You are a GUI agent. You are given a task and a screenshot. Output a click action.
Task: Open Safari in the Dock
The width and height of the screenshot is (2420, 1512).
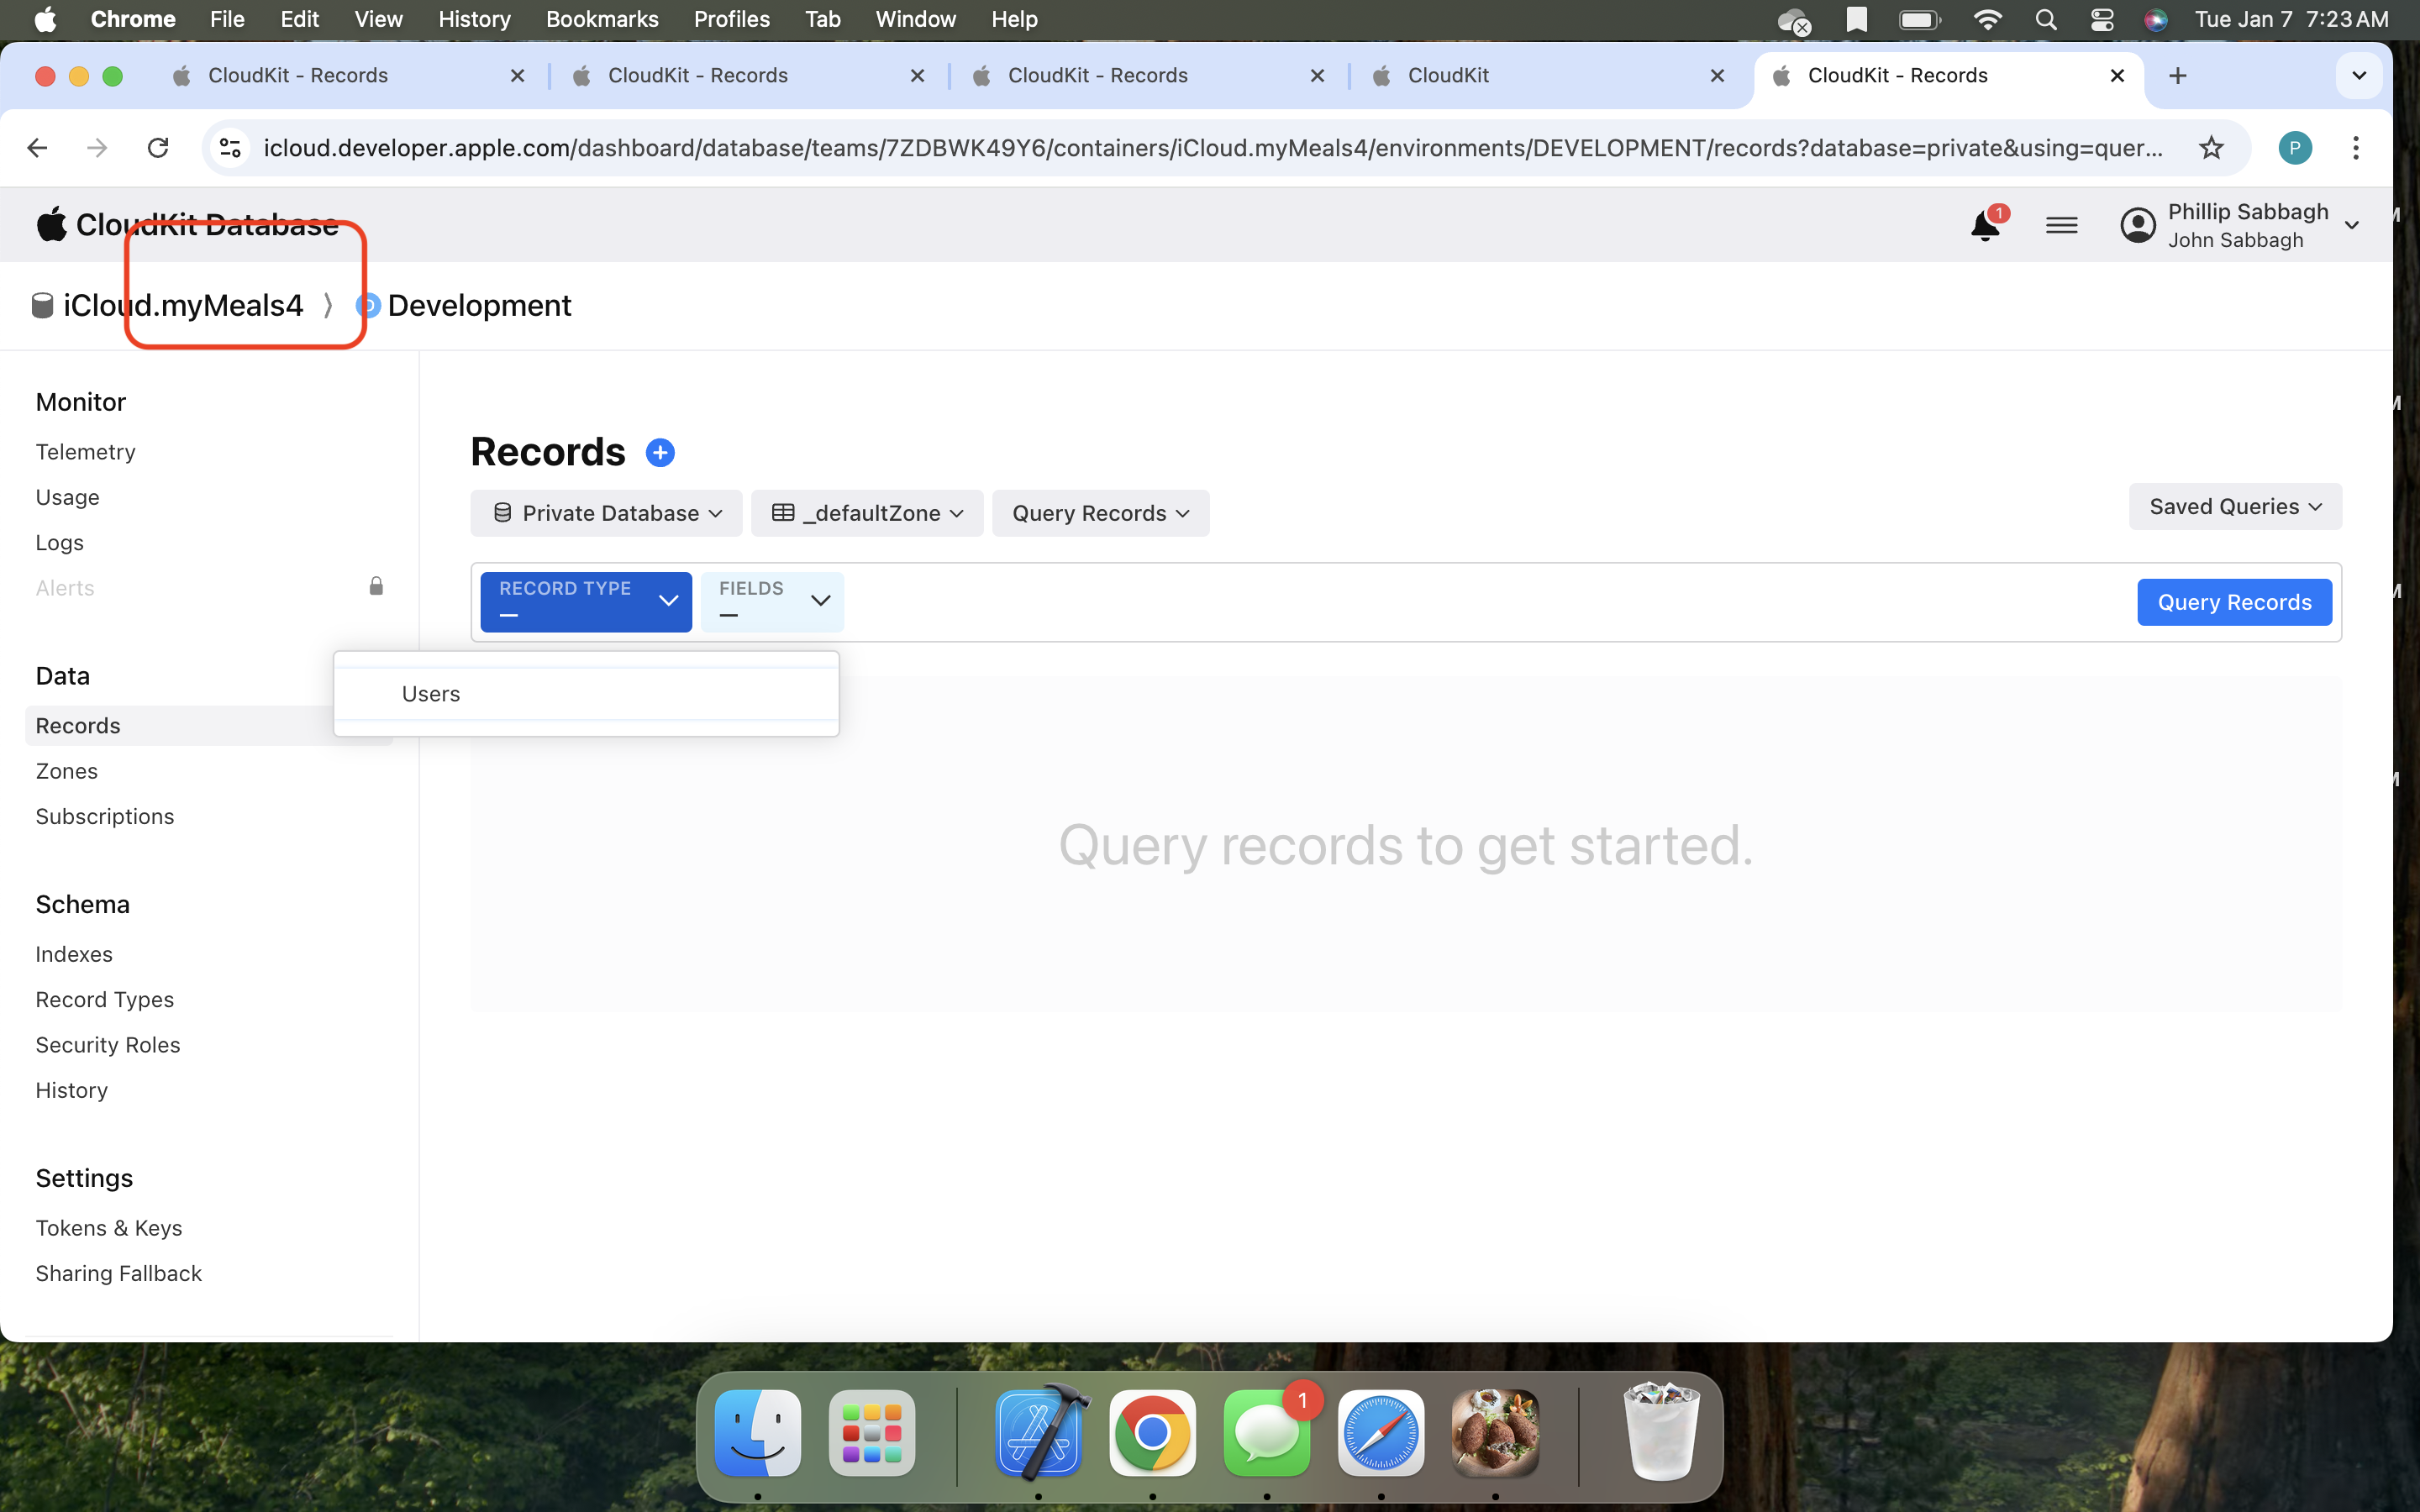click(x=1381, y=1432)
